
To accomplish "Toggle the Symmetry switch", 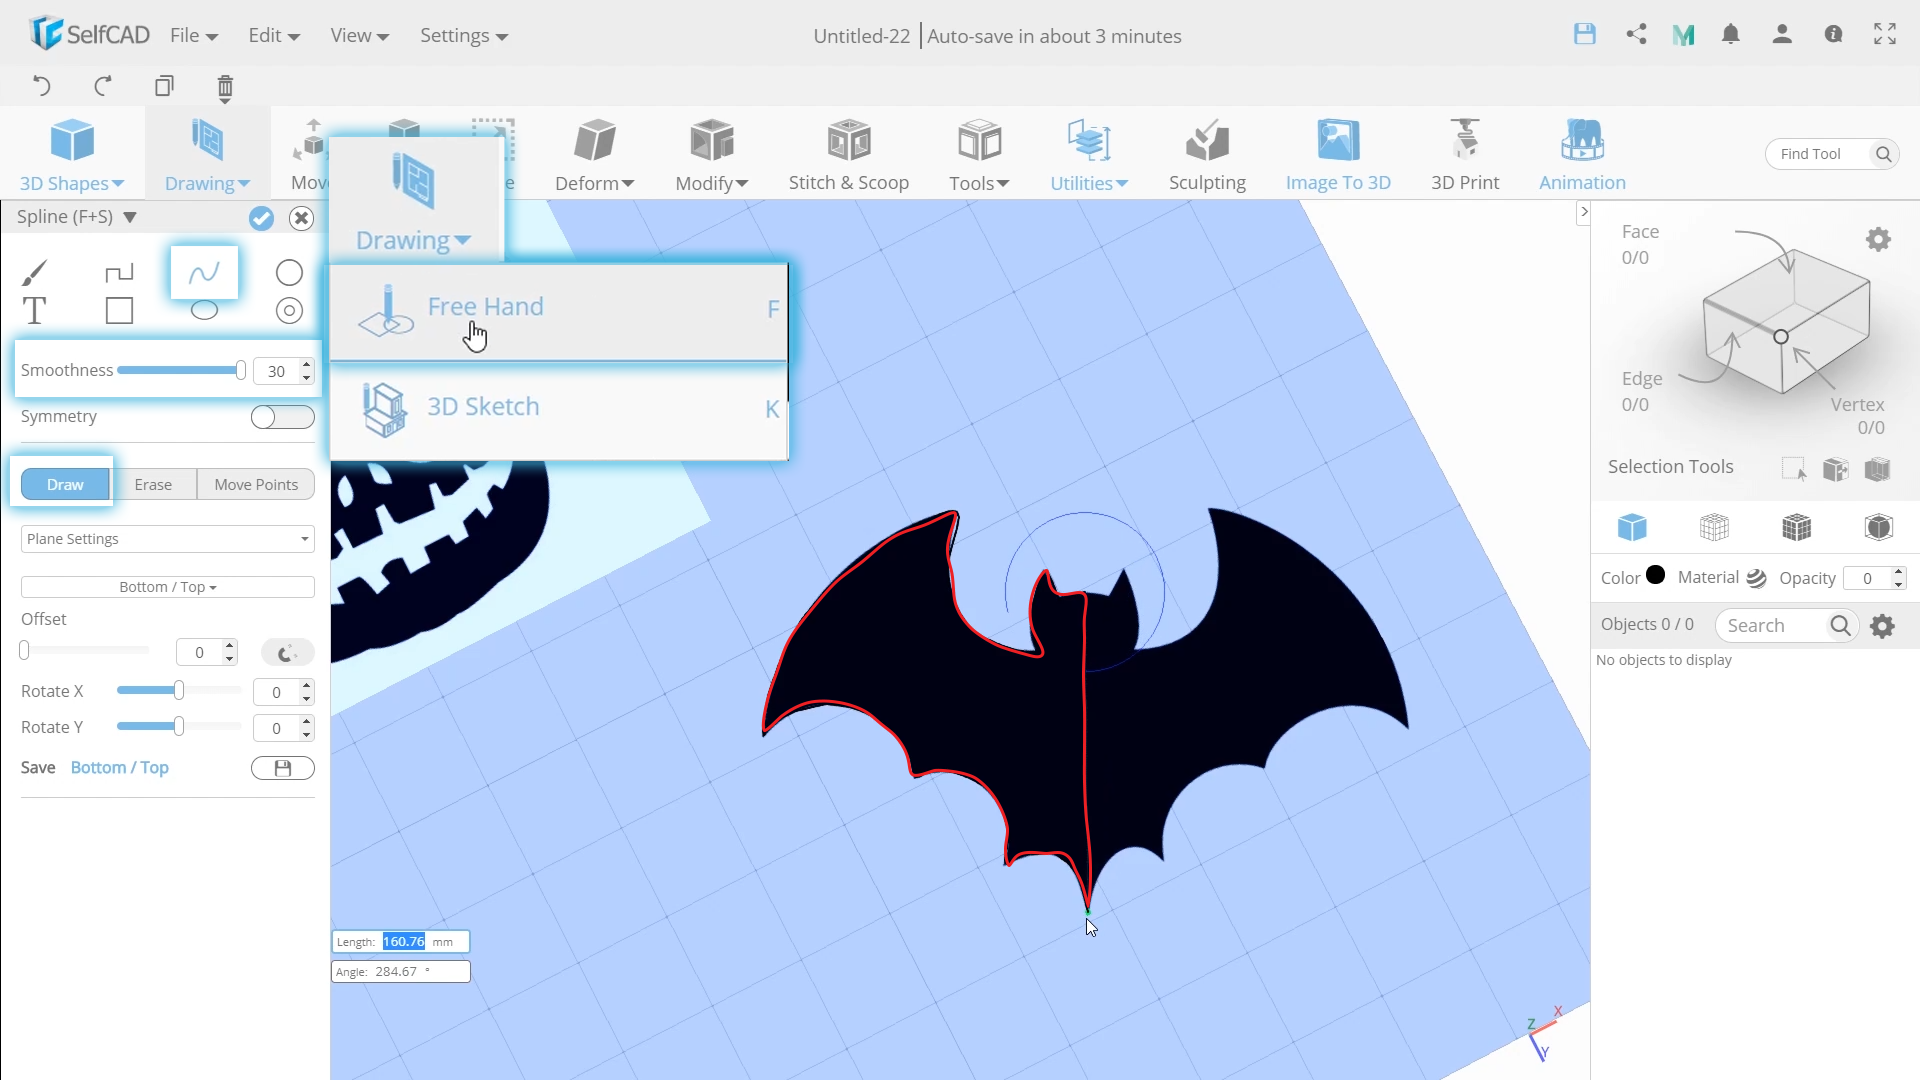I will coord(282,417).
